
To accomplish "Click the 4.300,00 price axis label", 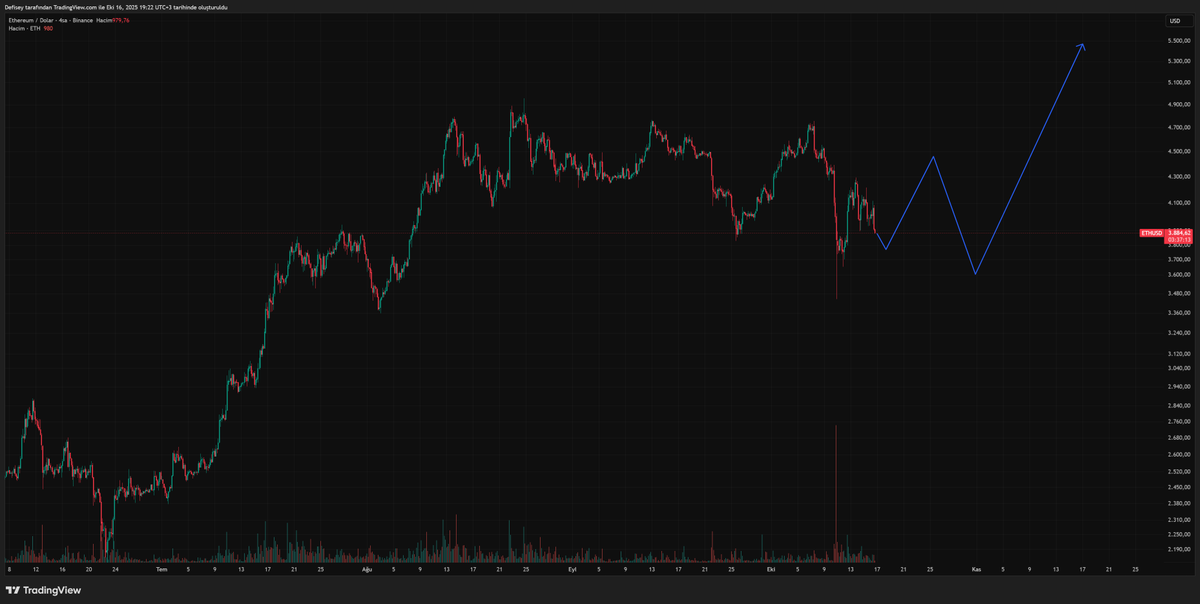I will [x=1178, y=177].
